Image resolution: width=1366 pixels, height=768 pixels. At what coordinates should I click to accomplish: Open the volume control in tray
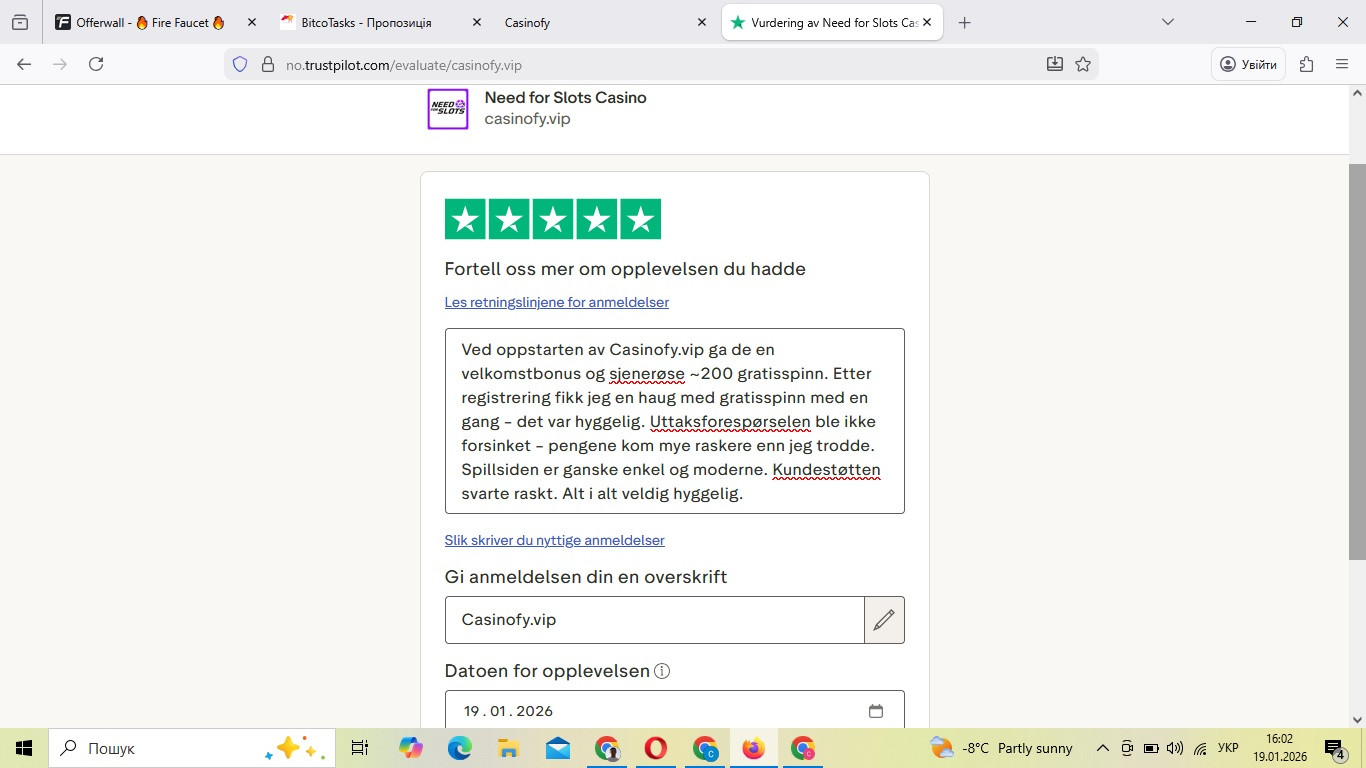tap(1175, 748)
